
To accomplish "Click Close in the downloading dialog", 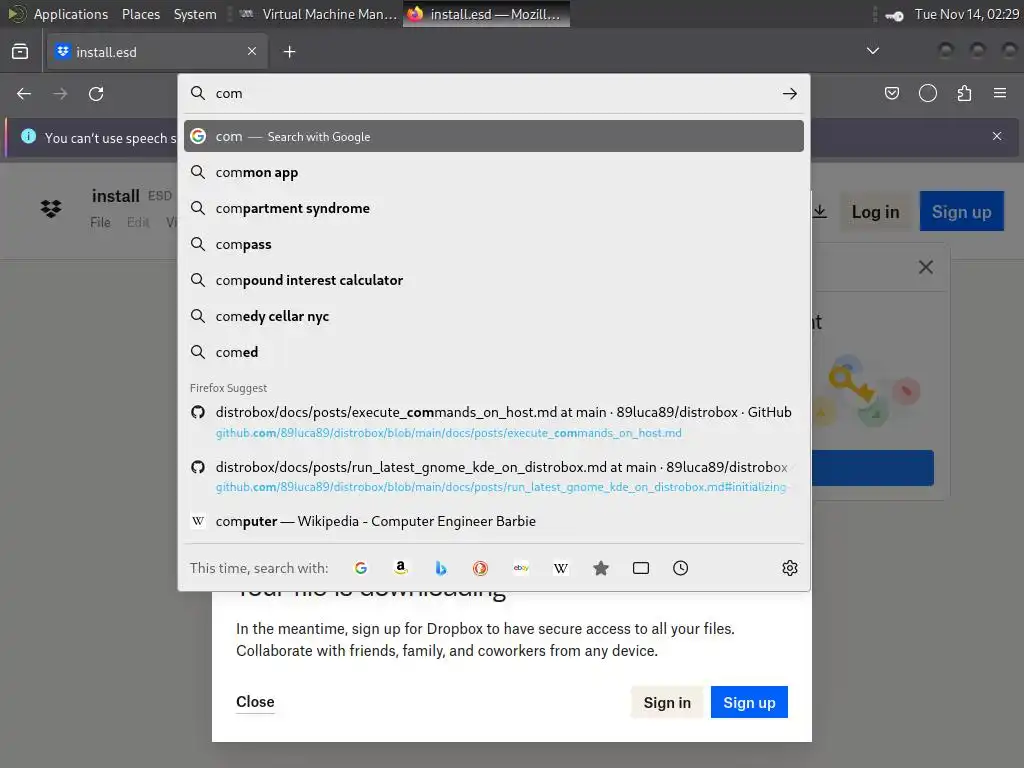I will point(255,702).
